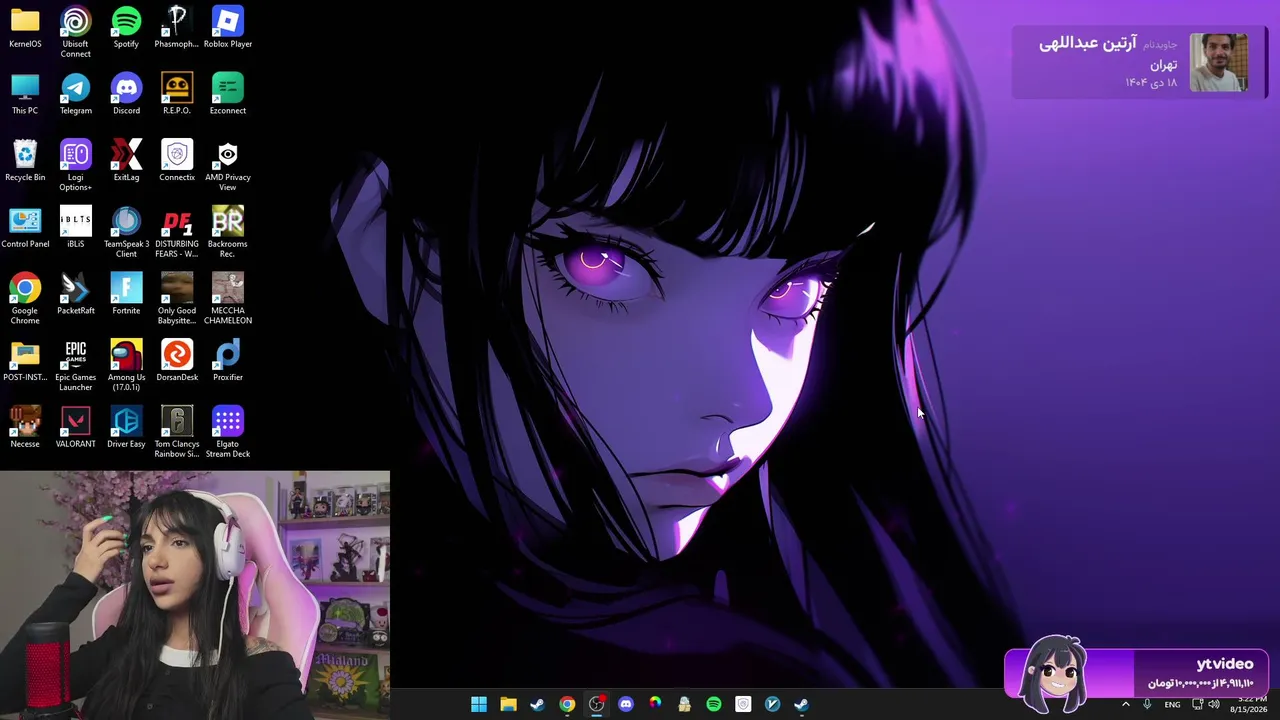This screenshot has width=1280, height=720.
Task: Select the Discord shortcut on the desktop
Action: pos(126,95)
